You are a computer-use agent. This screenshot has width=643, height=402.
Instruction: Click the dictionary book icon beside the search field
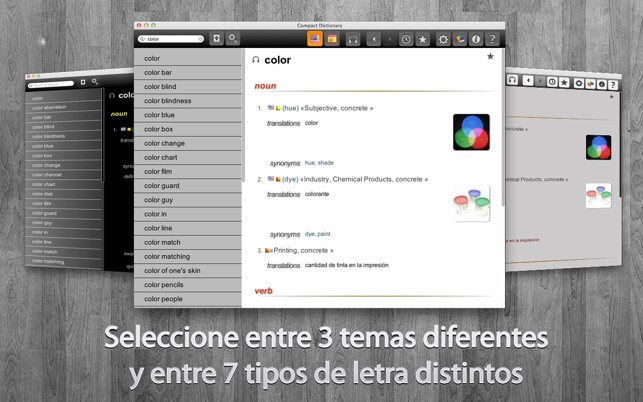pyautogui.click(x=217, y=39)
